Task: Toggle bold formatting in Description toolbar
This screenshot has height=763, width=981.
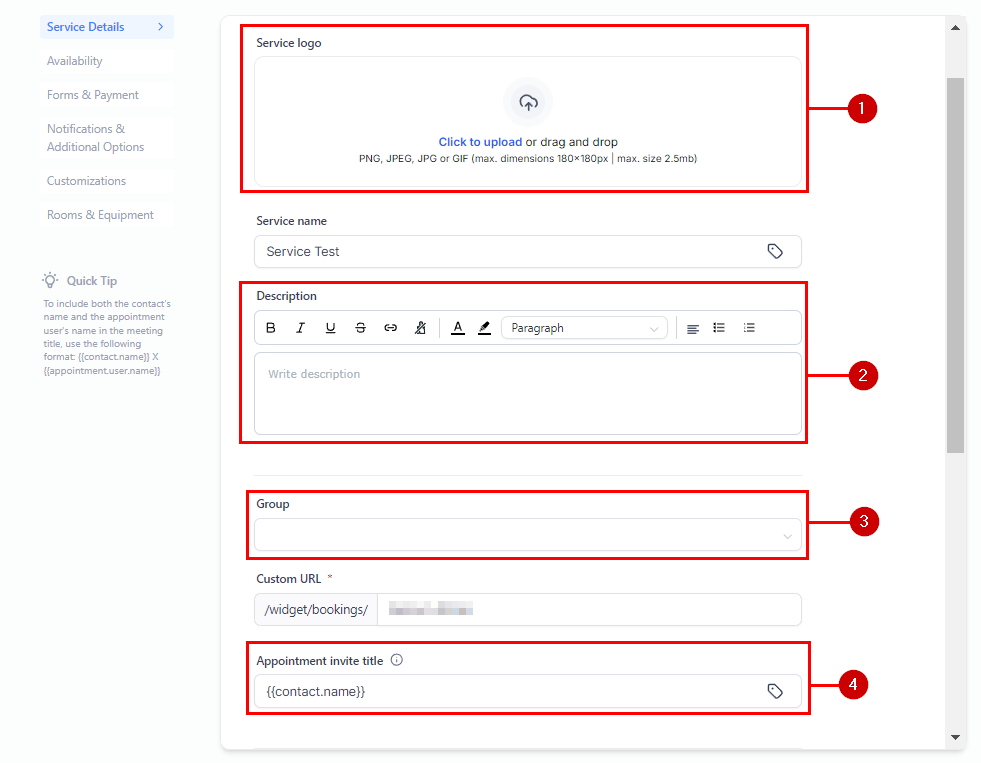Action: click(x=271, y=328)
